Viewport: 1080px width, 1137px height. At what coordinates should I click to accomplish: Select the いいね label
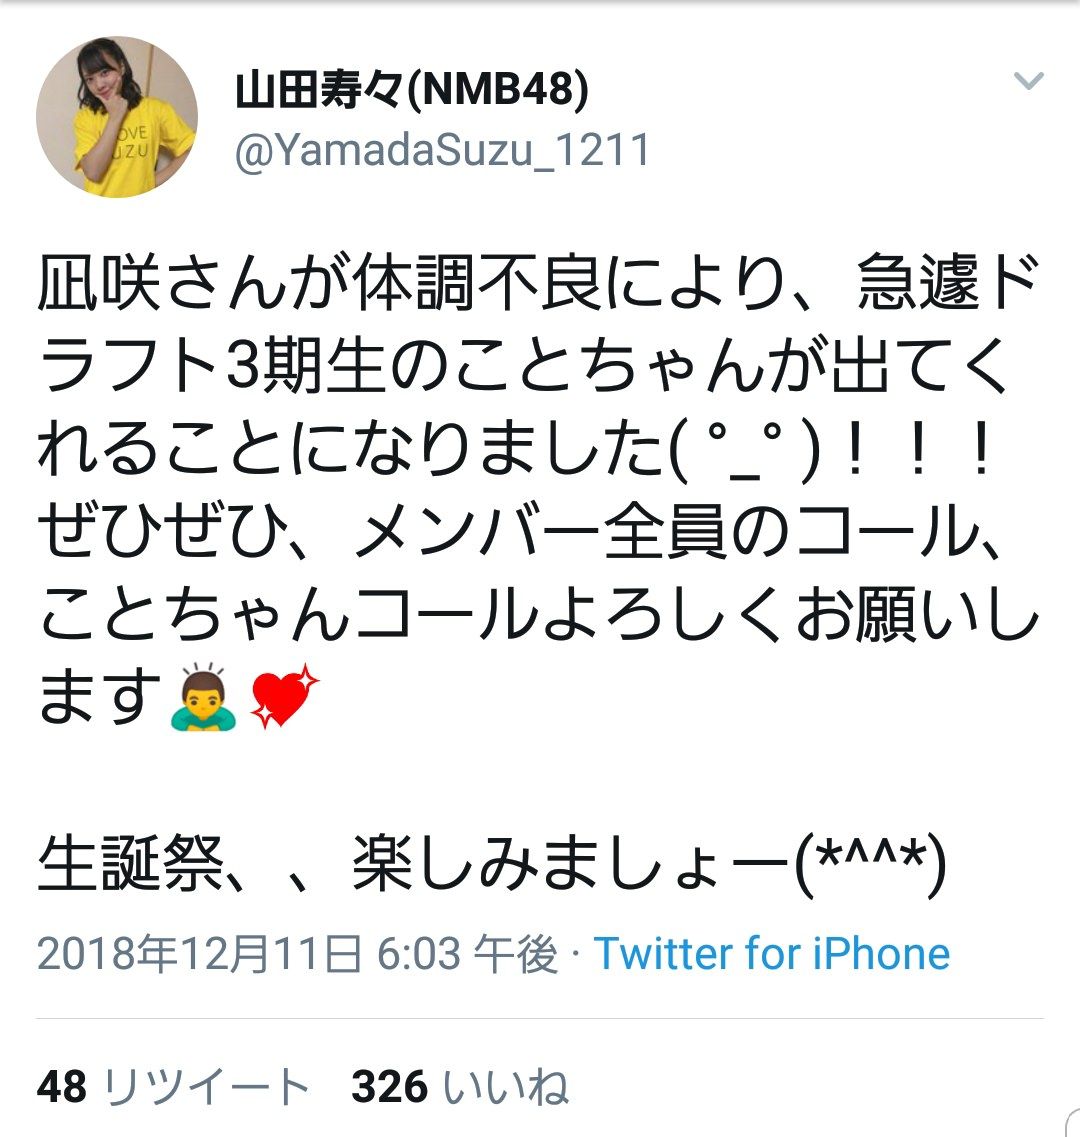coord(506,1086)
